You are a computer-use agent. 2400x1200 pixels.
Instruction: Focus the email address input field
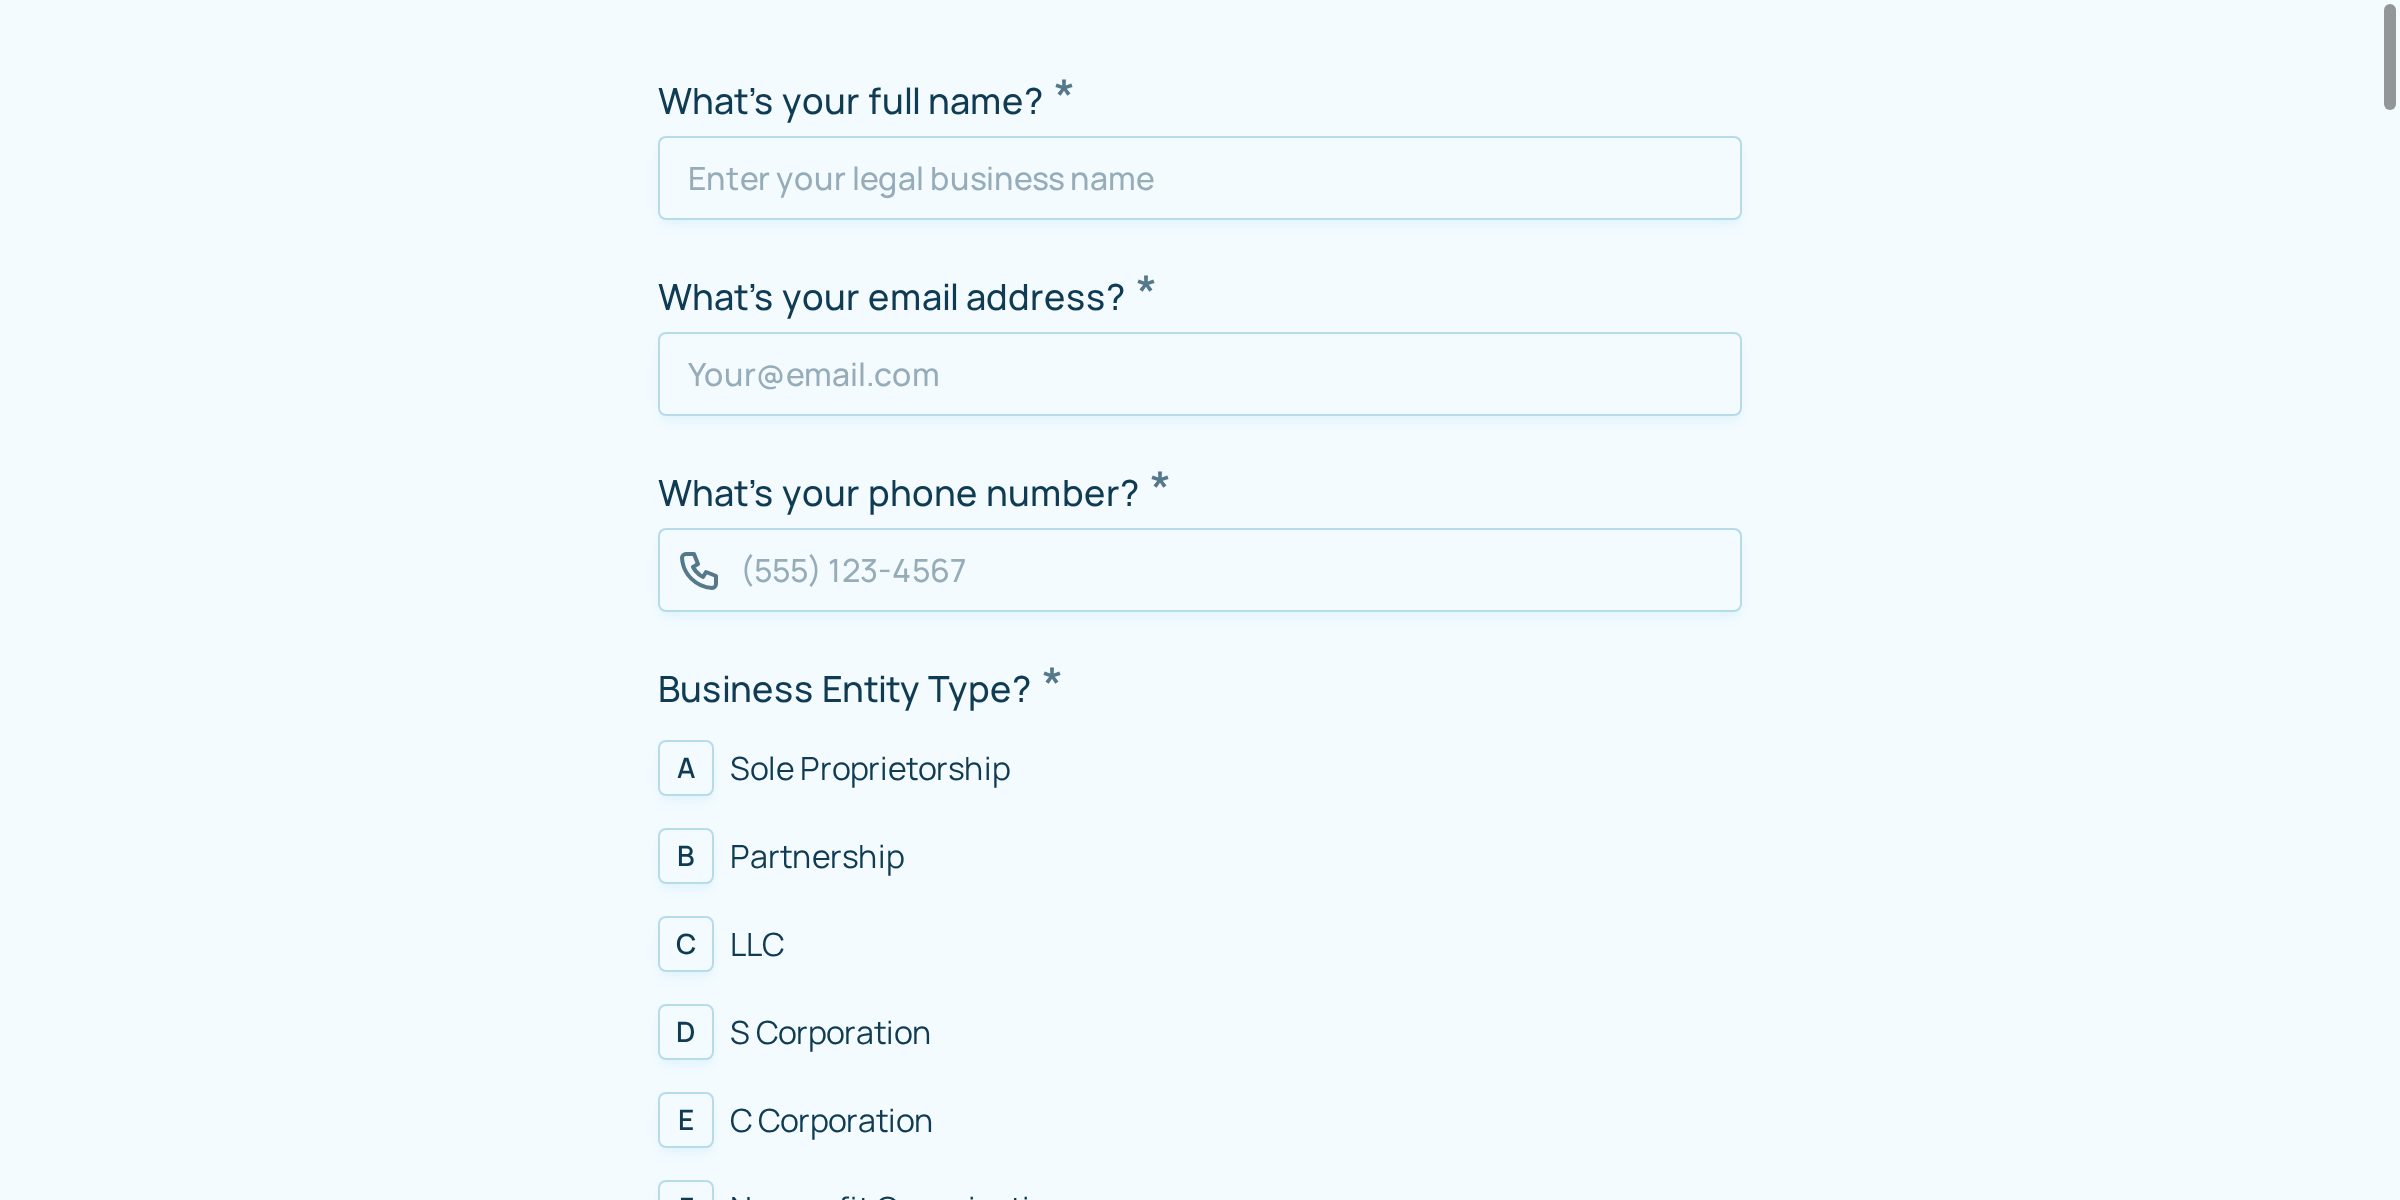(x=1199, y=375)
